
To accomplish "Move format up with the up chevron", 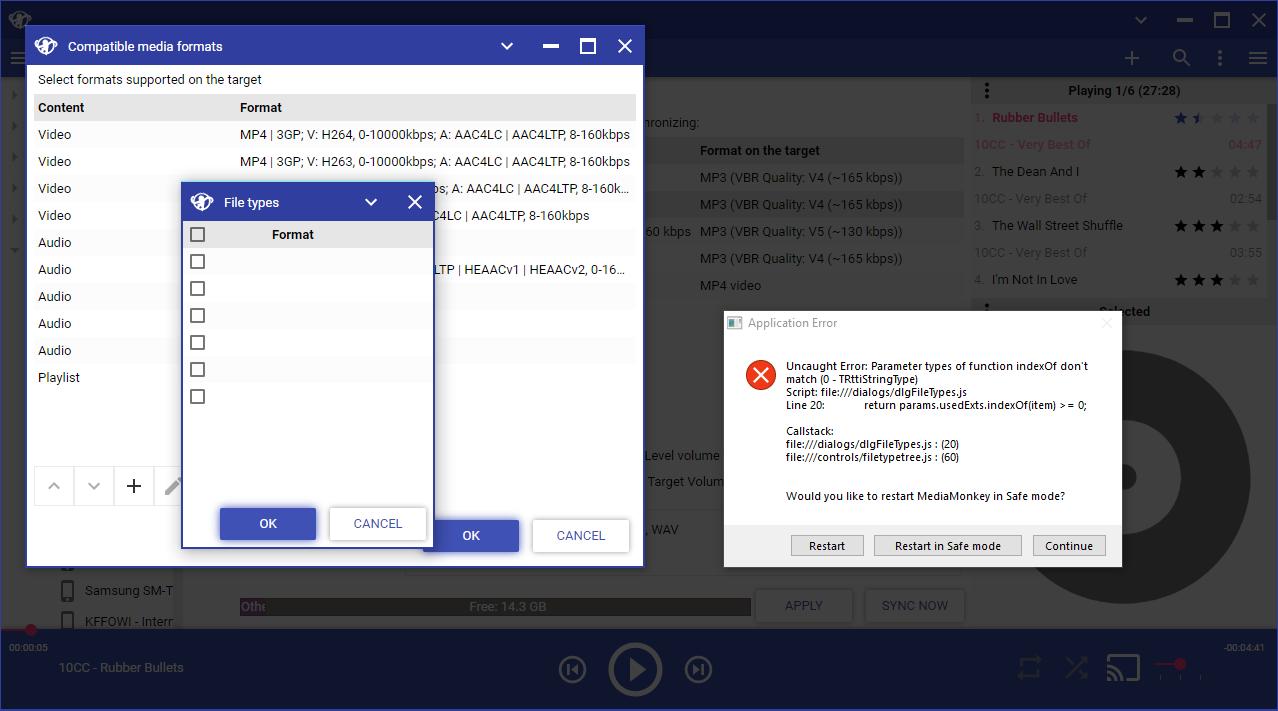I will click(54, 486).
